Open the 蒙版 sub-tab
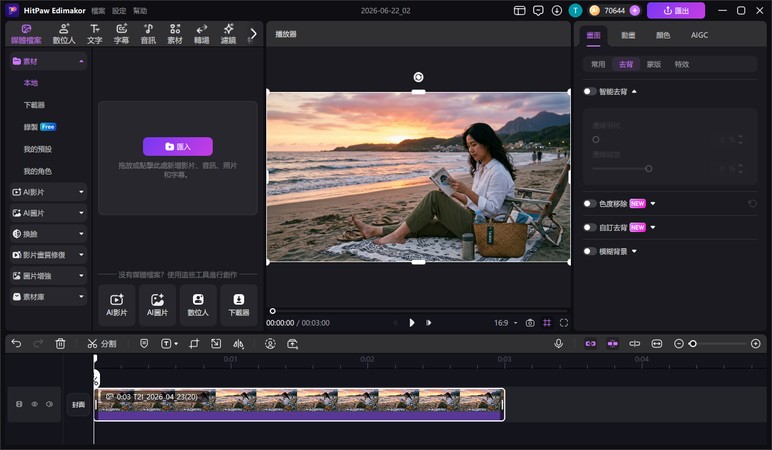The image size is (772, 450). (654, 64)
